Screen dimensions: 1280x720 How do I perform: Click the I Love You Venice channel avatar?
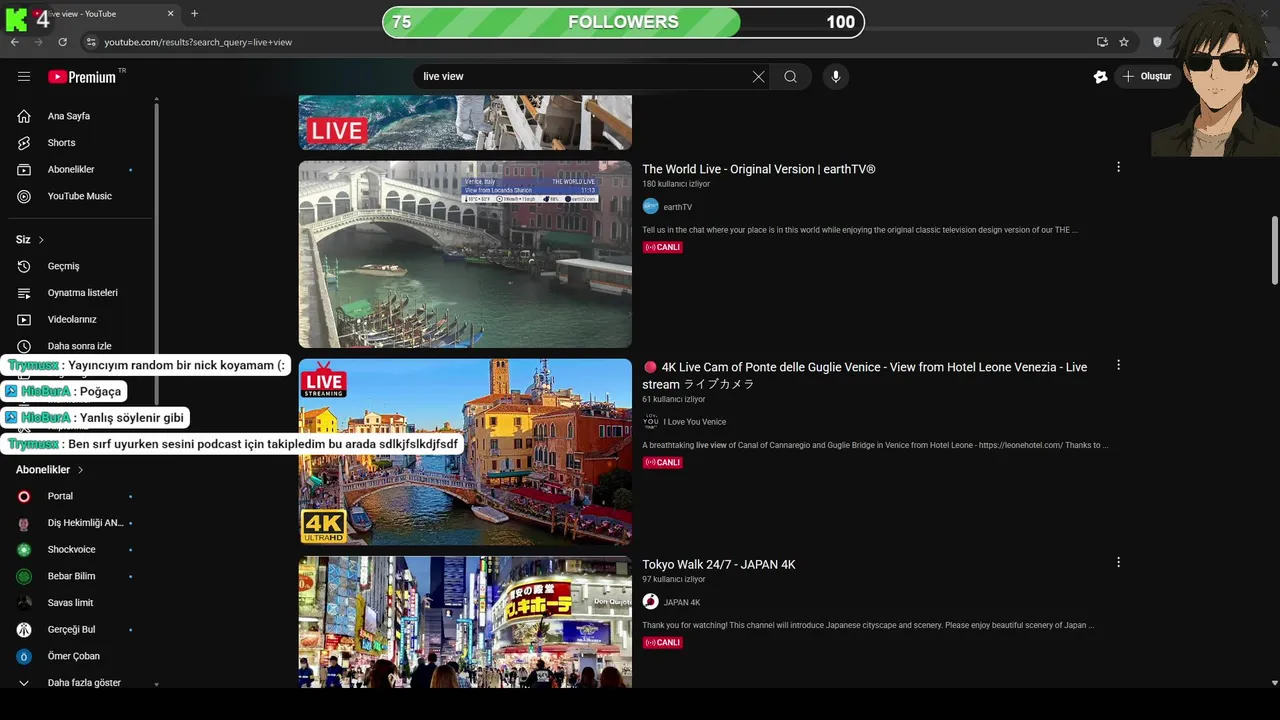pyautogui.click(x=650, y=421)
